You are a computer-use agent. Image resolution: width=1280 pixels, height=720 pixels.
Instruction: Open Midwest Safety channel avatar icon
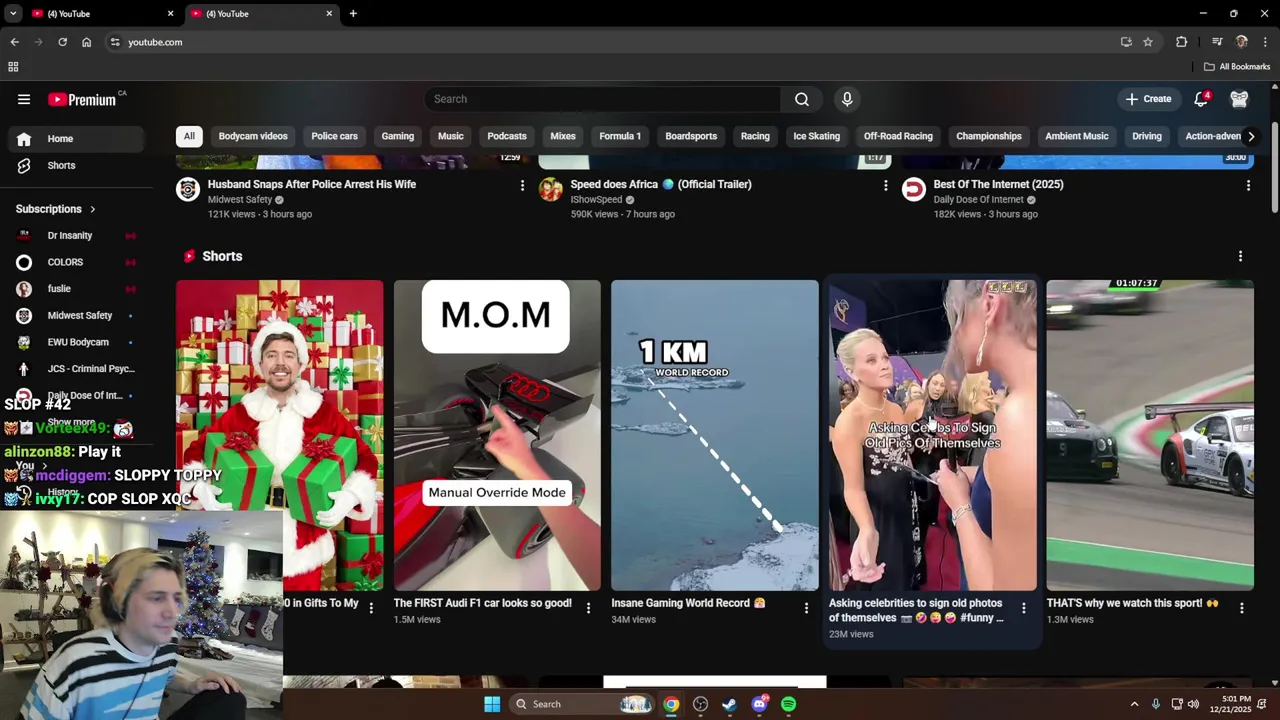click(x=188, y=190)
